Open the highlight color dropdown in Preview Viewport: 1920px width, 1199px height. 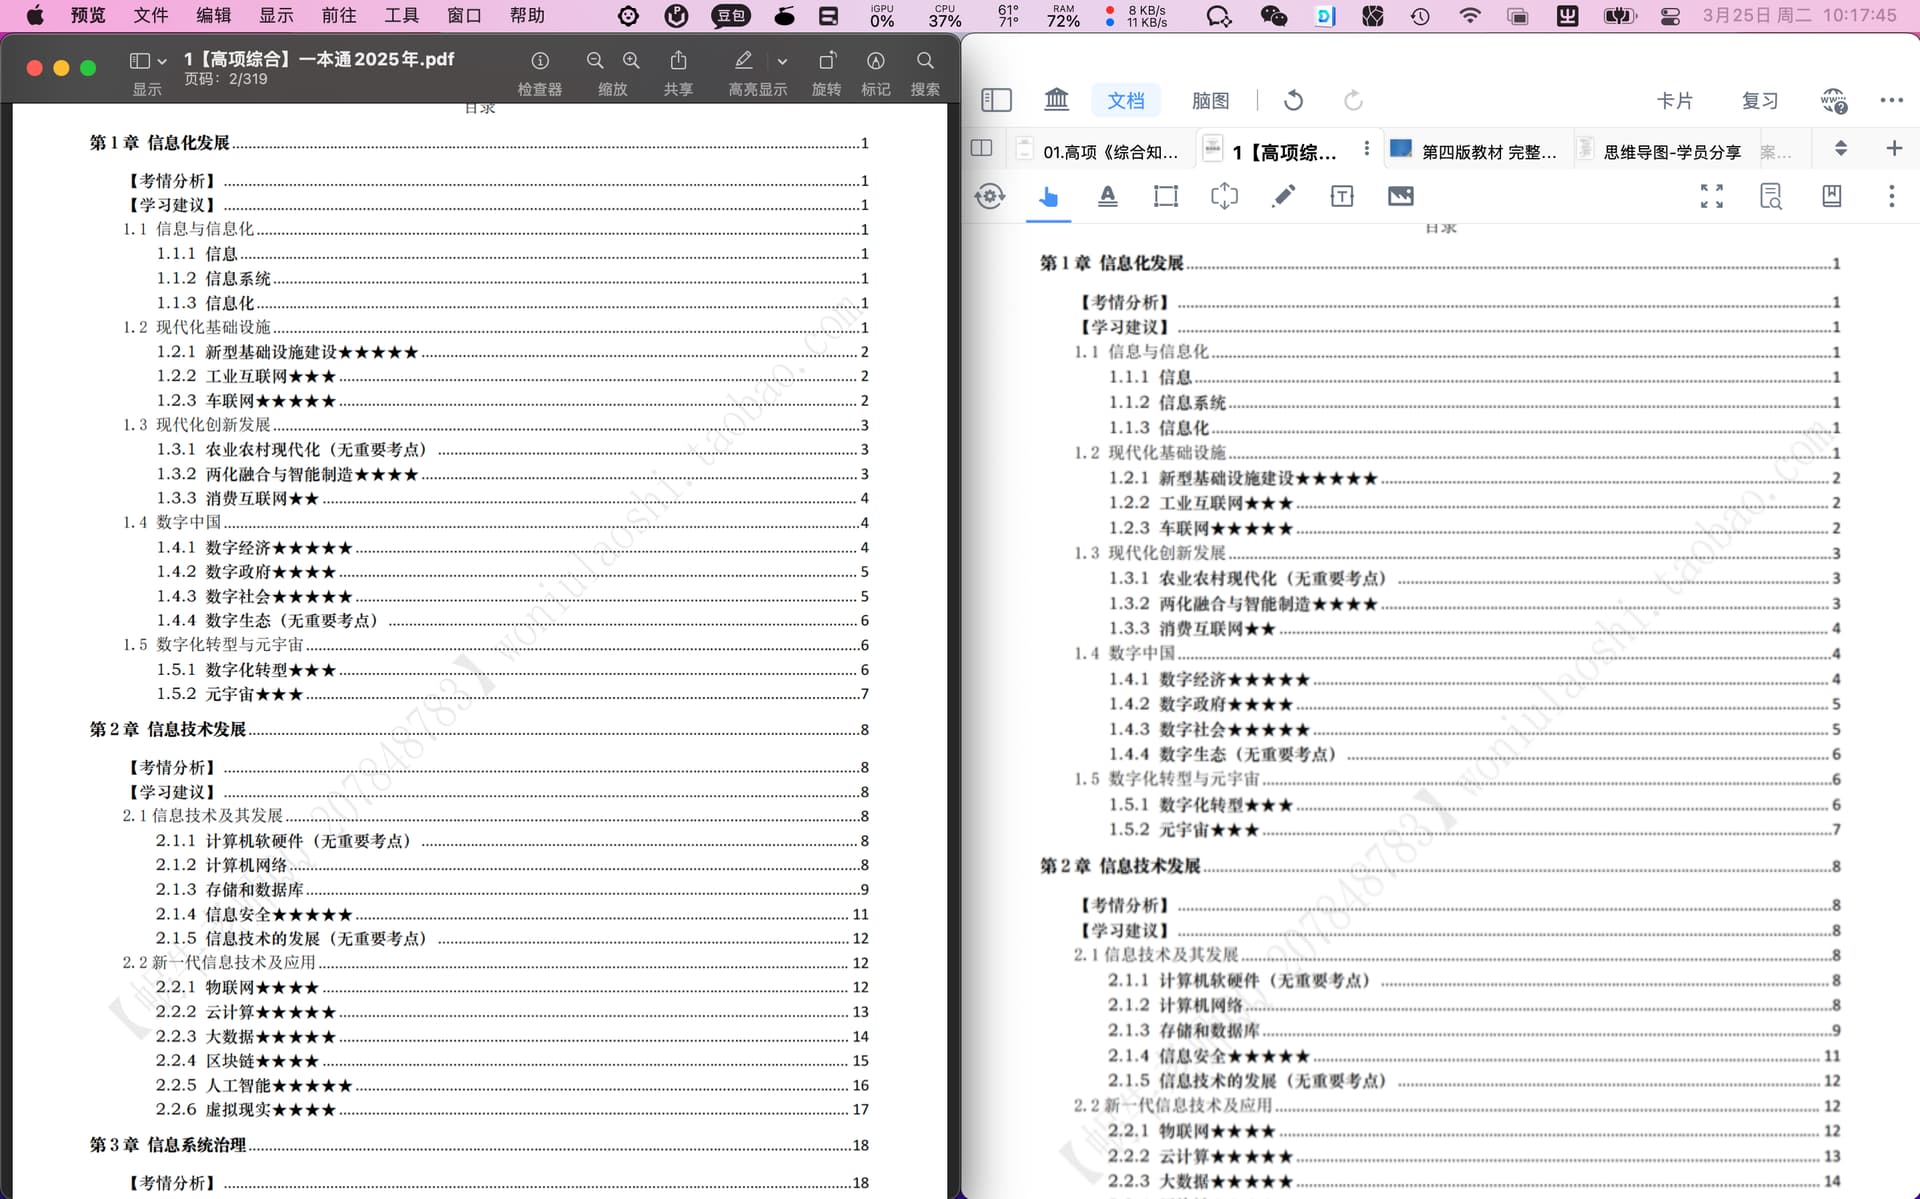click(x=782, y=61)
